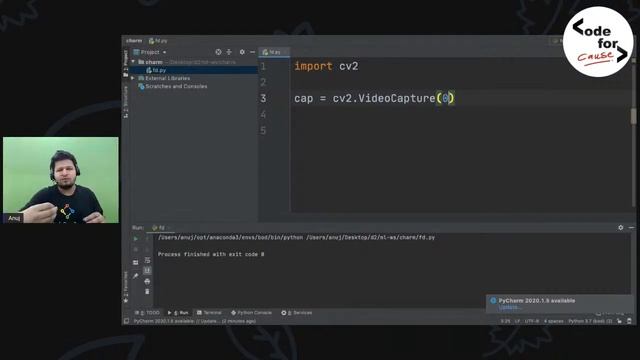This screenshot has height=360, width=640.
Task: Click the Update link in PyCharm notification
Action: click(509, 307)
